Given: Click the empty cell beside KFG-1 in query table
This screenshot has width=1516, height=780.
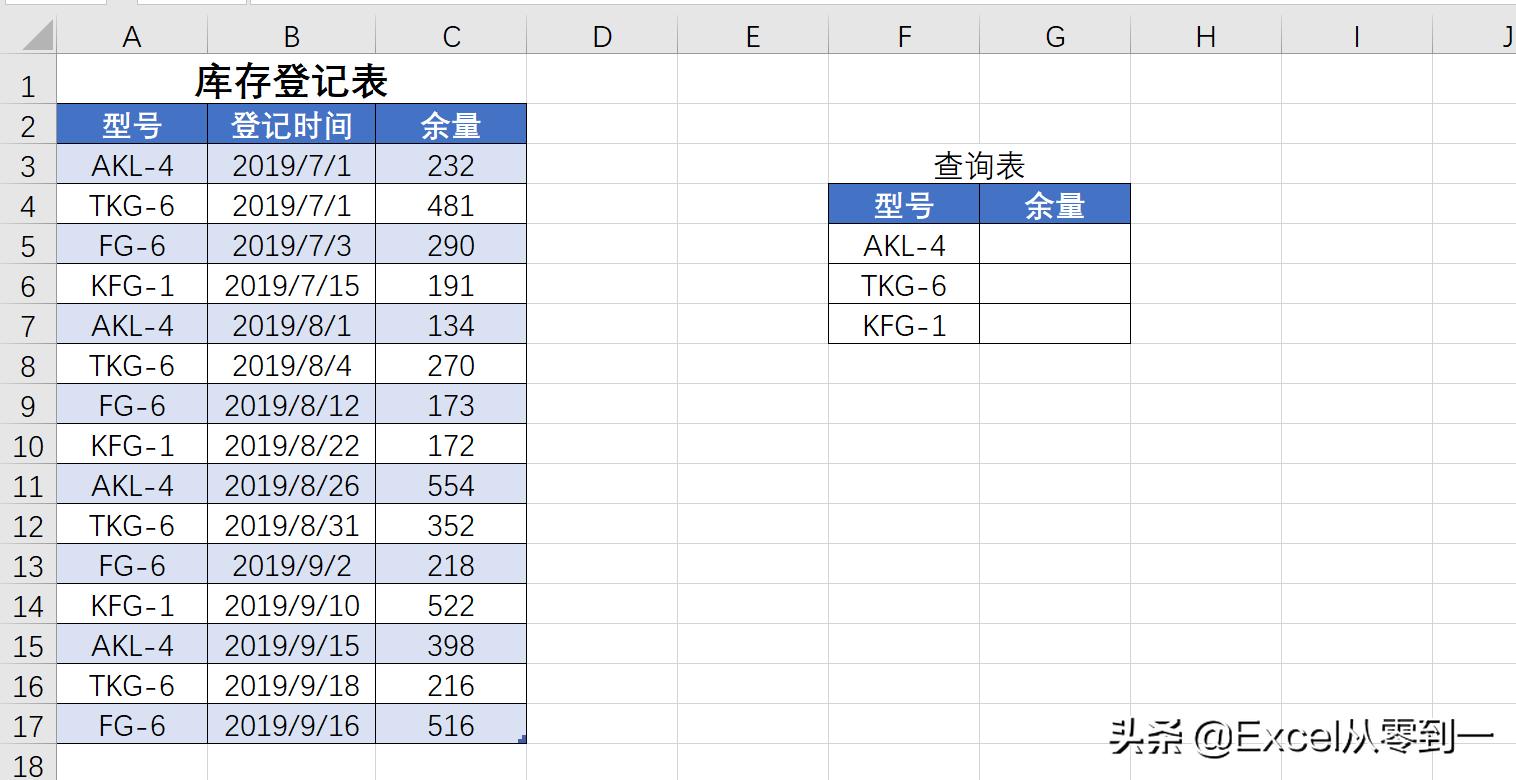Looking at the screenshot, I should 1054,324.
